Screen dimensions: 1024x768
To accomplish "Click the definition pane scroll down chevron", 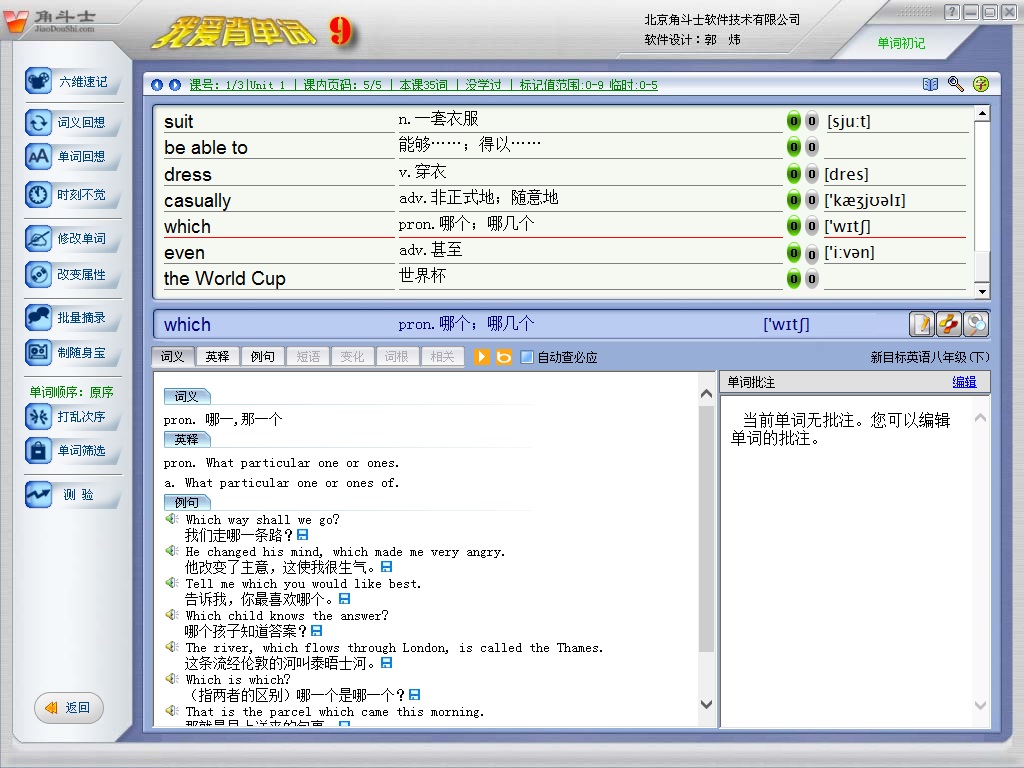I will 707,704.
